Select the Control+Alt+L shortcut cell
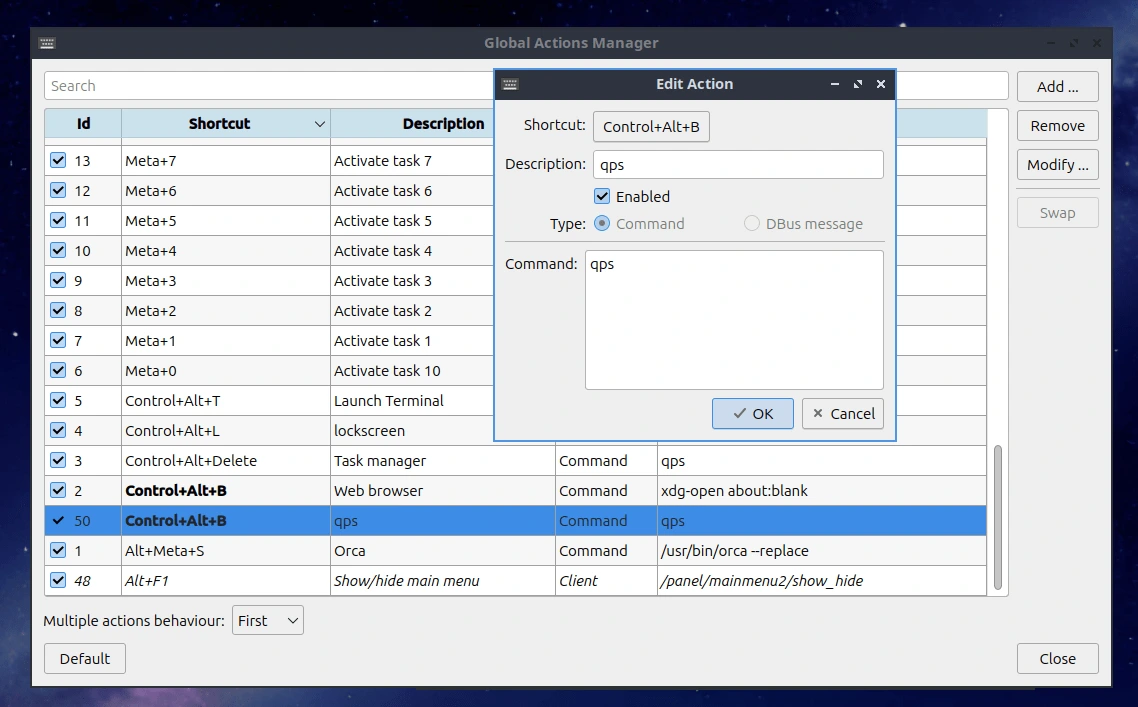The image size is (1138, 707). 226,430
